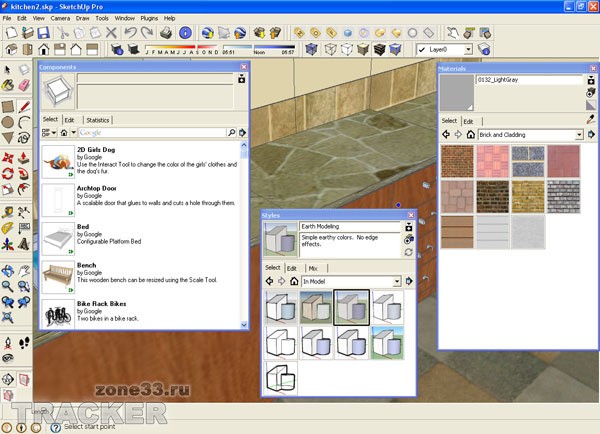Viewport: 600px width, 434px height.
Task: Open Styles details arrow menu
Action: point(409,281)
